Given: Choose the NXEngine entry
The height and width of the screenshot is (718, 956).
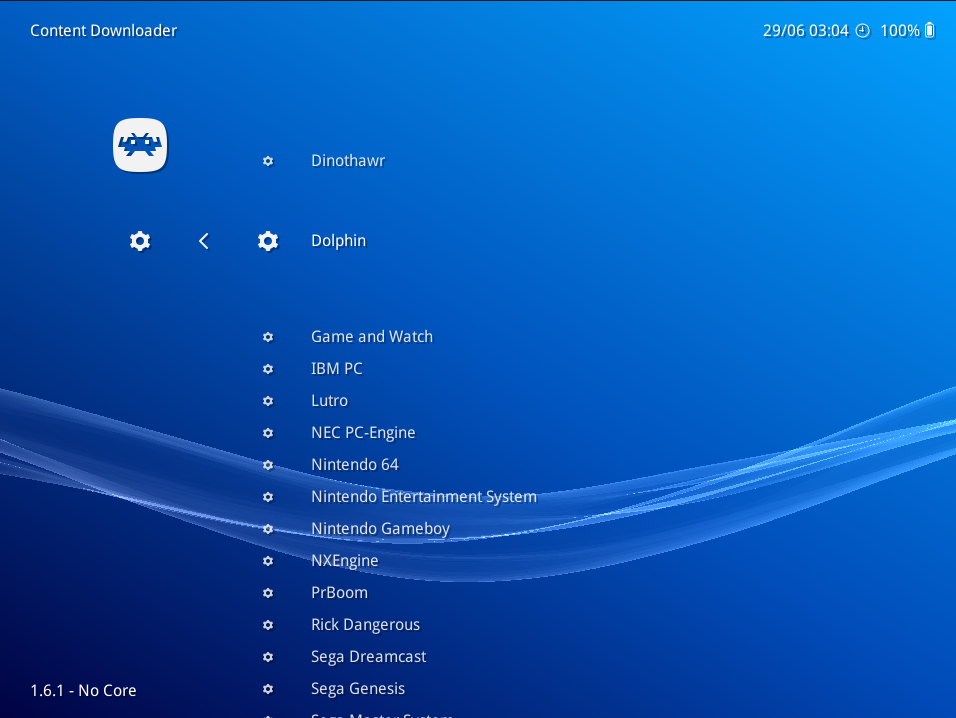Looking at the screenshot, I should click(x=344, y=561).
